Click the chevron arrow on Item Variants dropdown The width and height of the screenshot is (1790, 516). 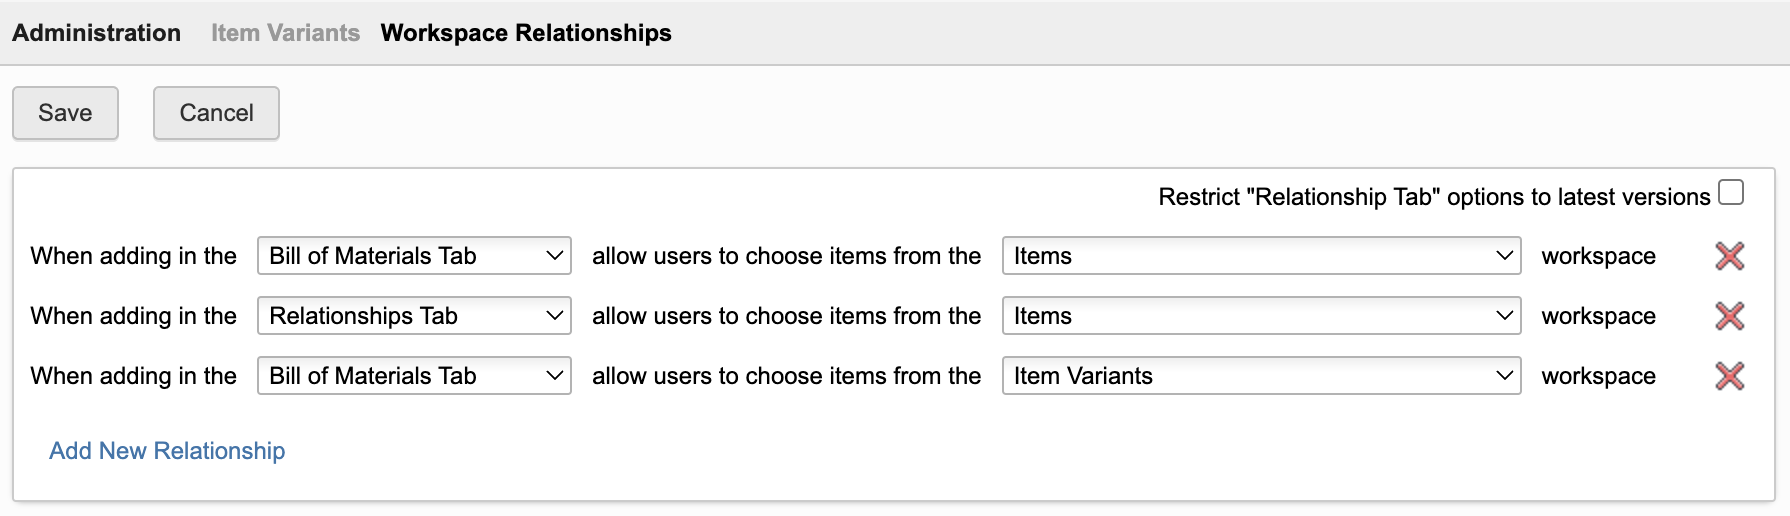point(1504,376)
